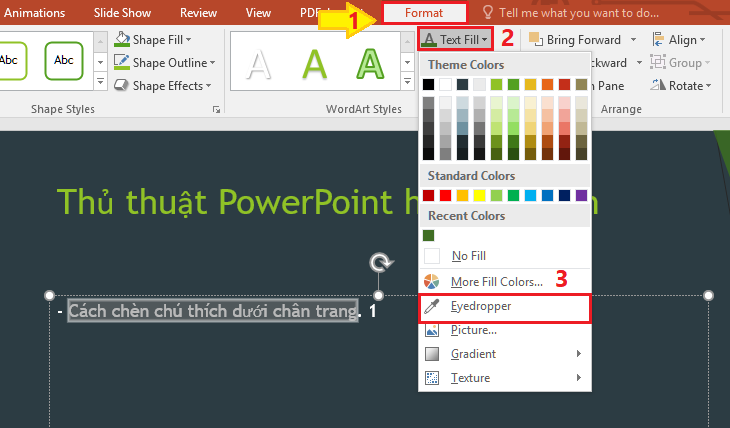Pick the orange theme color swatch
Viewport: 730px width, 428px height.
click(x=547, y=84)
